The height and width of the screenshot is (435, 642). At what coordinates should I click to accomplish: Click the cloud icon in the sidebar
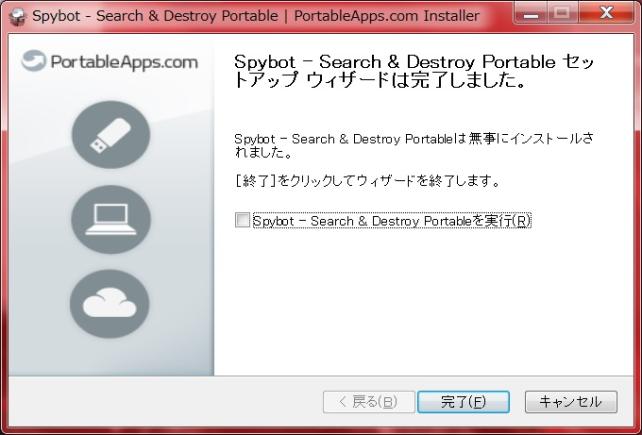click(110, 304)
